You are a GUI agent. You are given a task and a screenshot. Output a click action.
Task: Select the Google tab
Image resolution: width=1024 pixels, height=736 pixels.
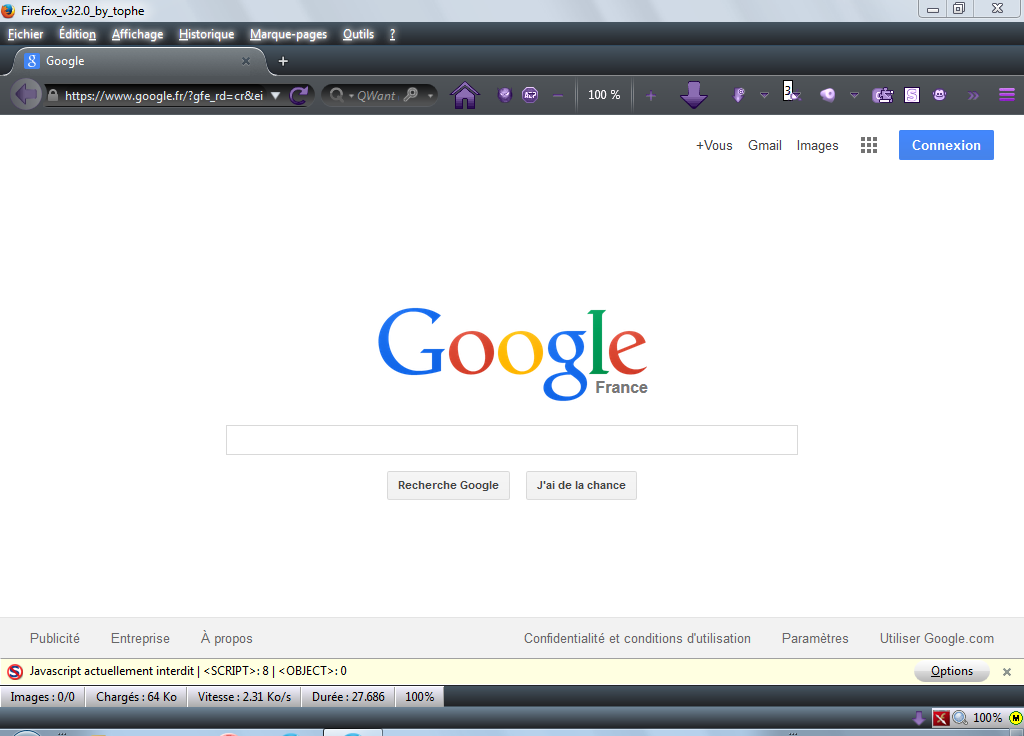(137, 61)
